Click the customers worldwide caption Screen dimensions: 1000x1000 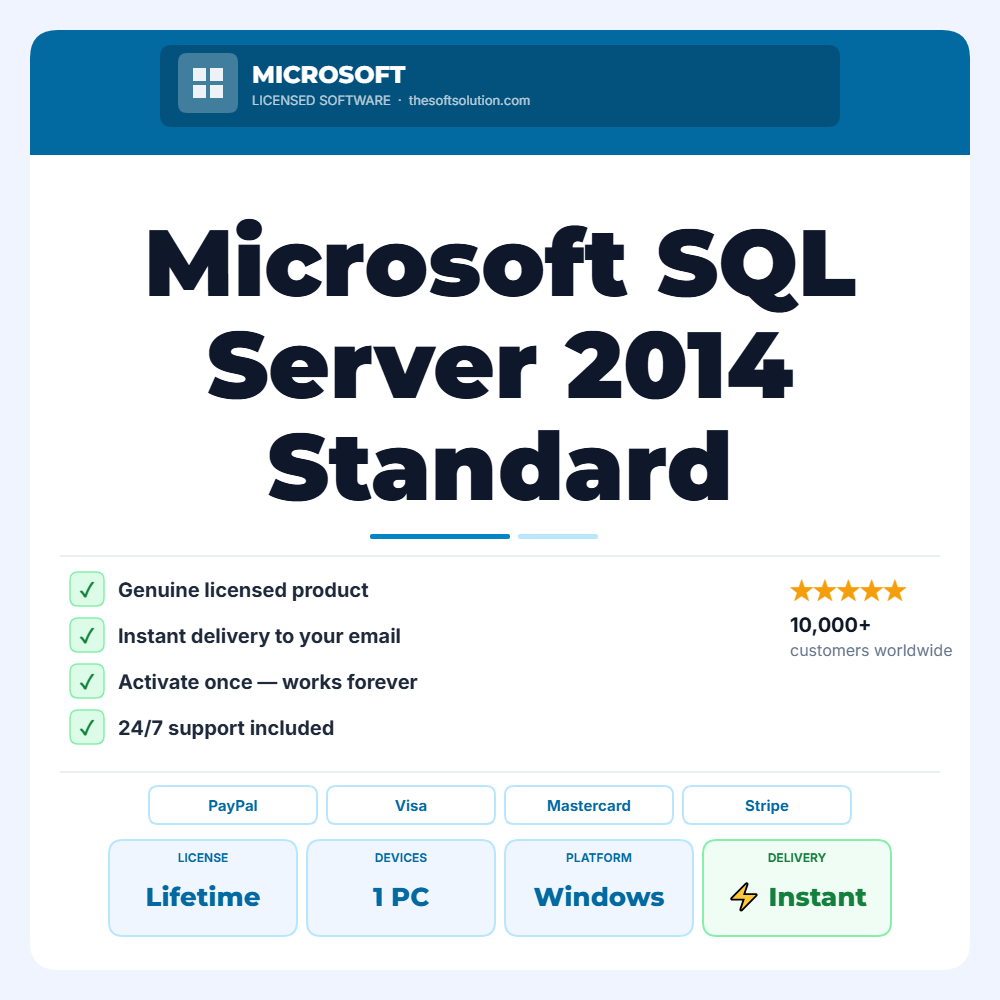(871, 651)
